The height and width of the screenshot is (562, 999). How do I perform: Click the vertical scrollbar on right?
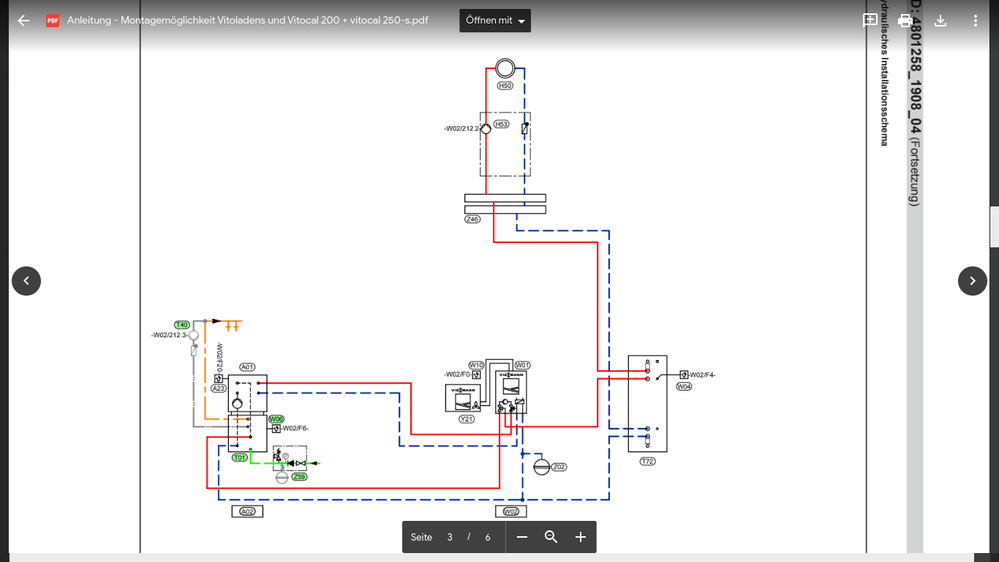tap(994, 227)
